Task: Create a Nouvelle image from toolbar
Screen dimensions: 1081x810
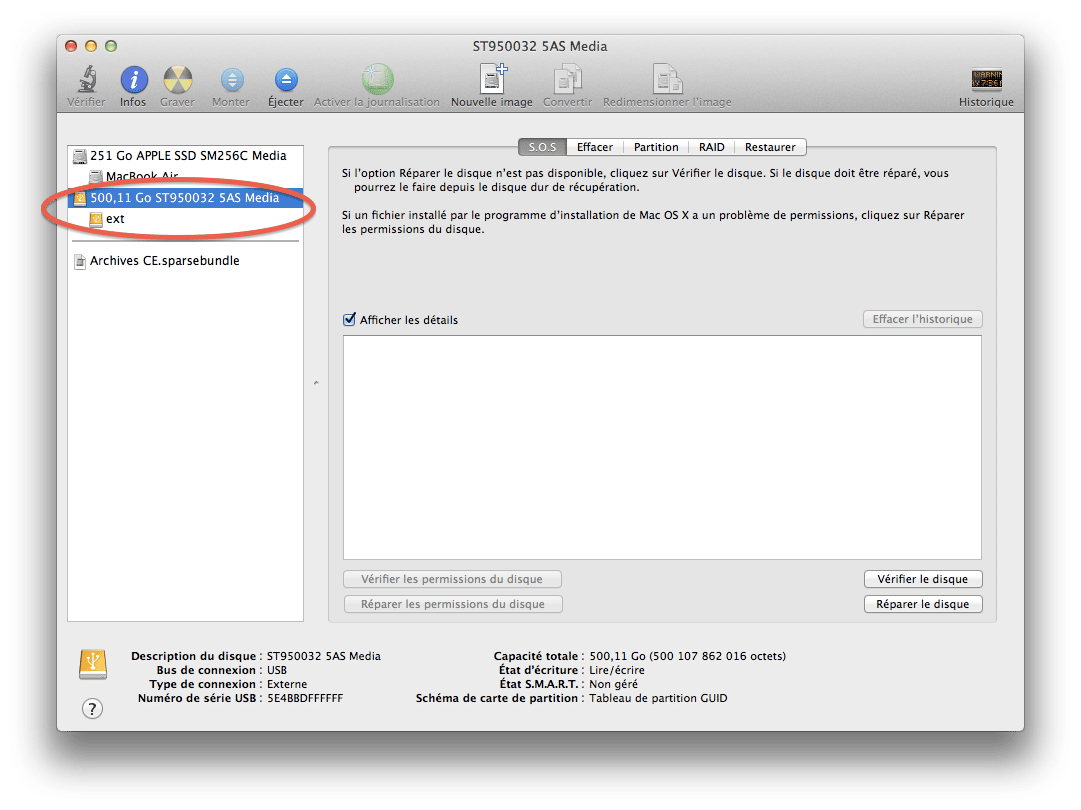Action: click(492, 79)
